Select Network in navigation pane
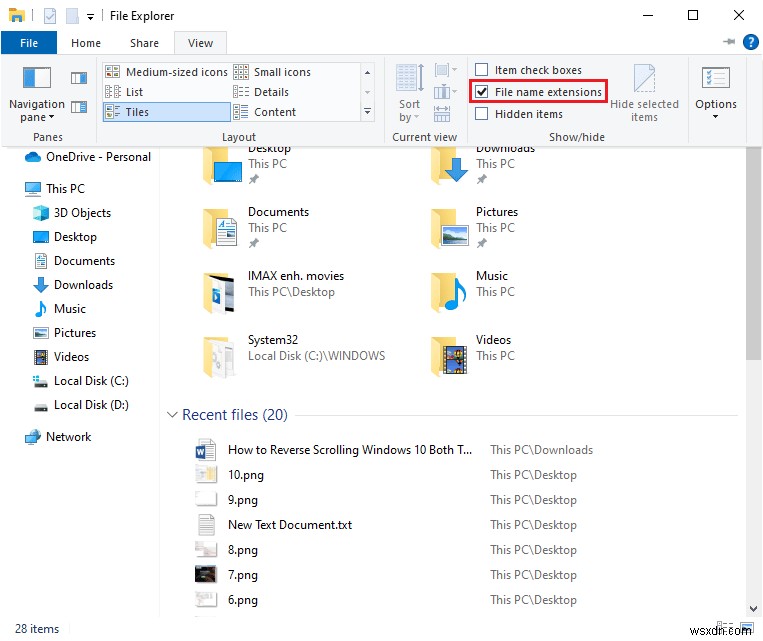 pos(58,437)
